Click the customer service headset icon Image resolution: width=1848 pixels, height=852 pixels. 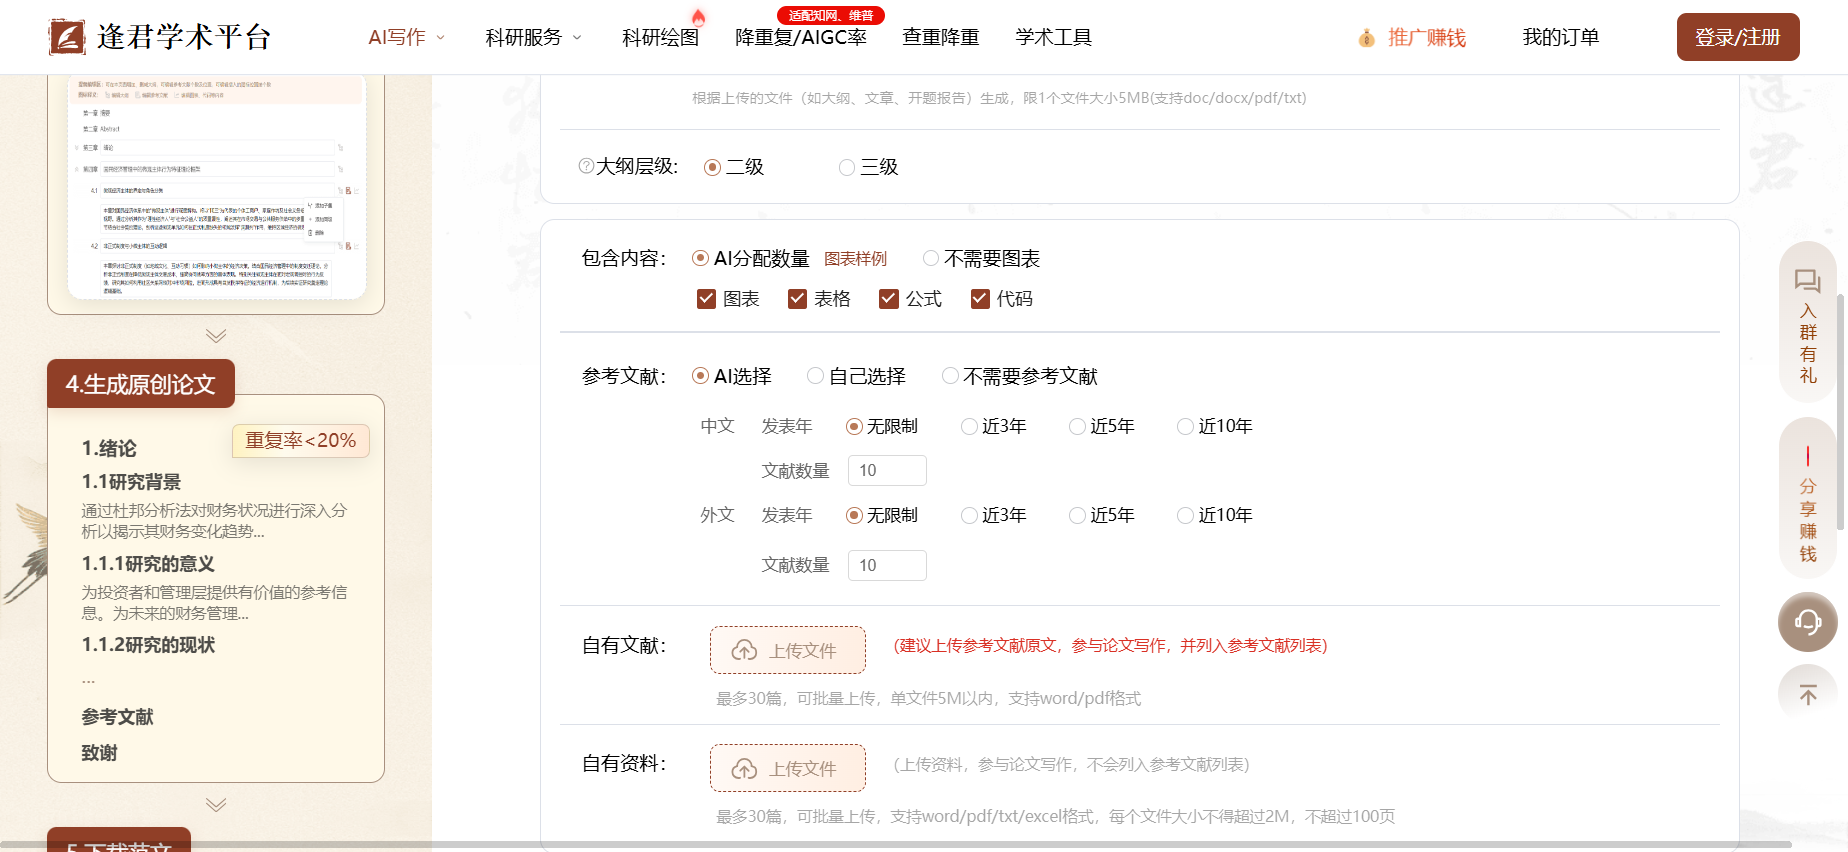pos(1807,622)
